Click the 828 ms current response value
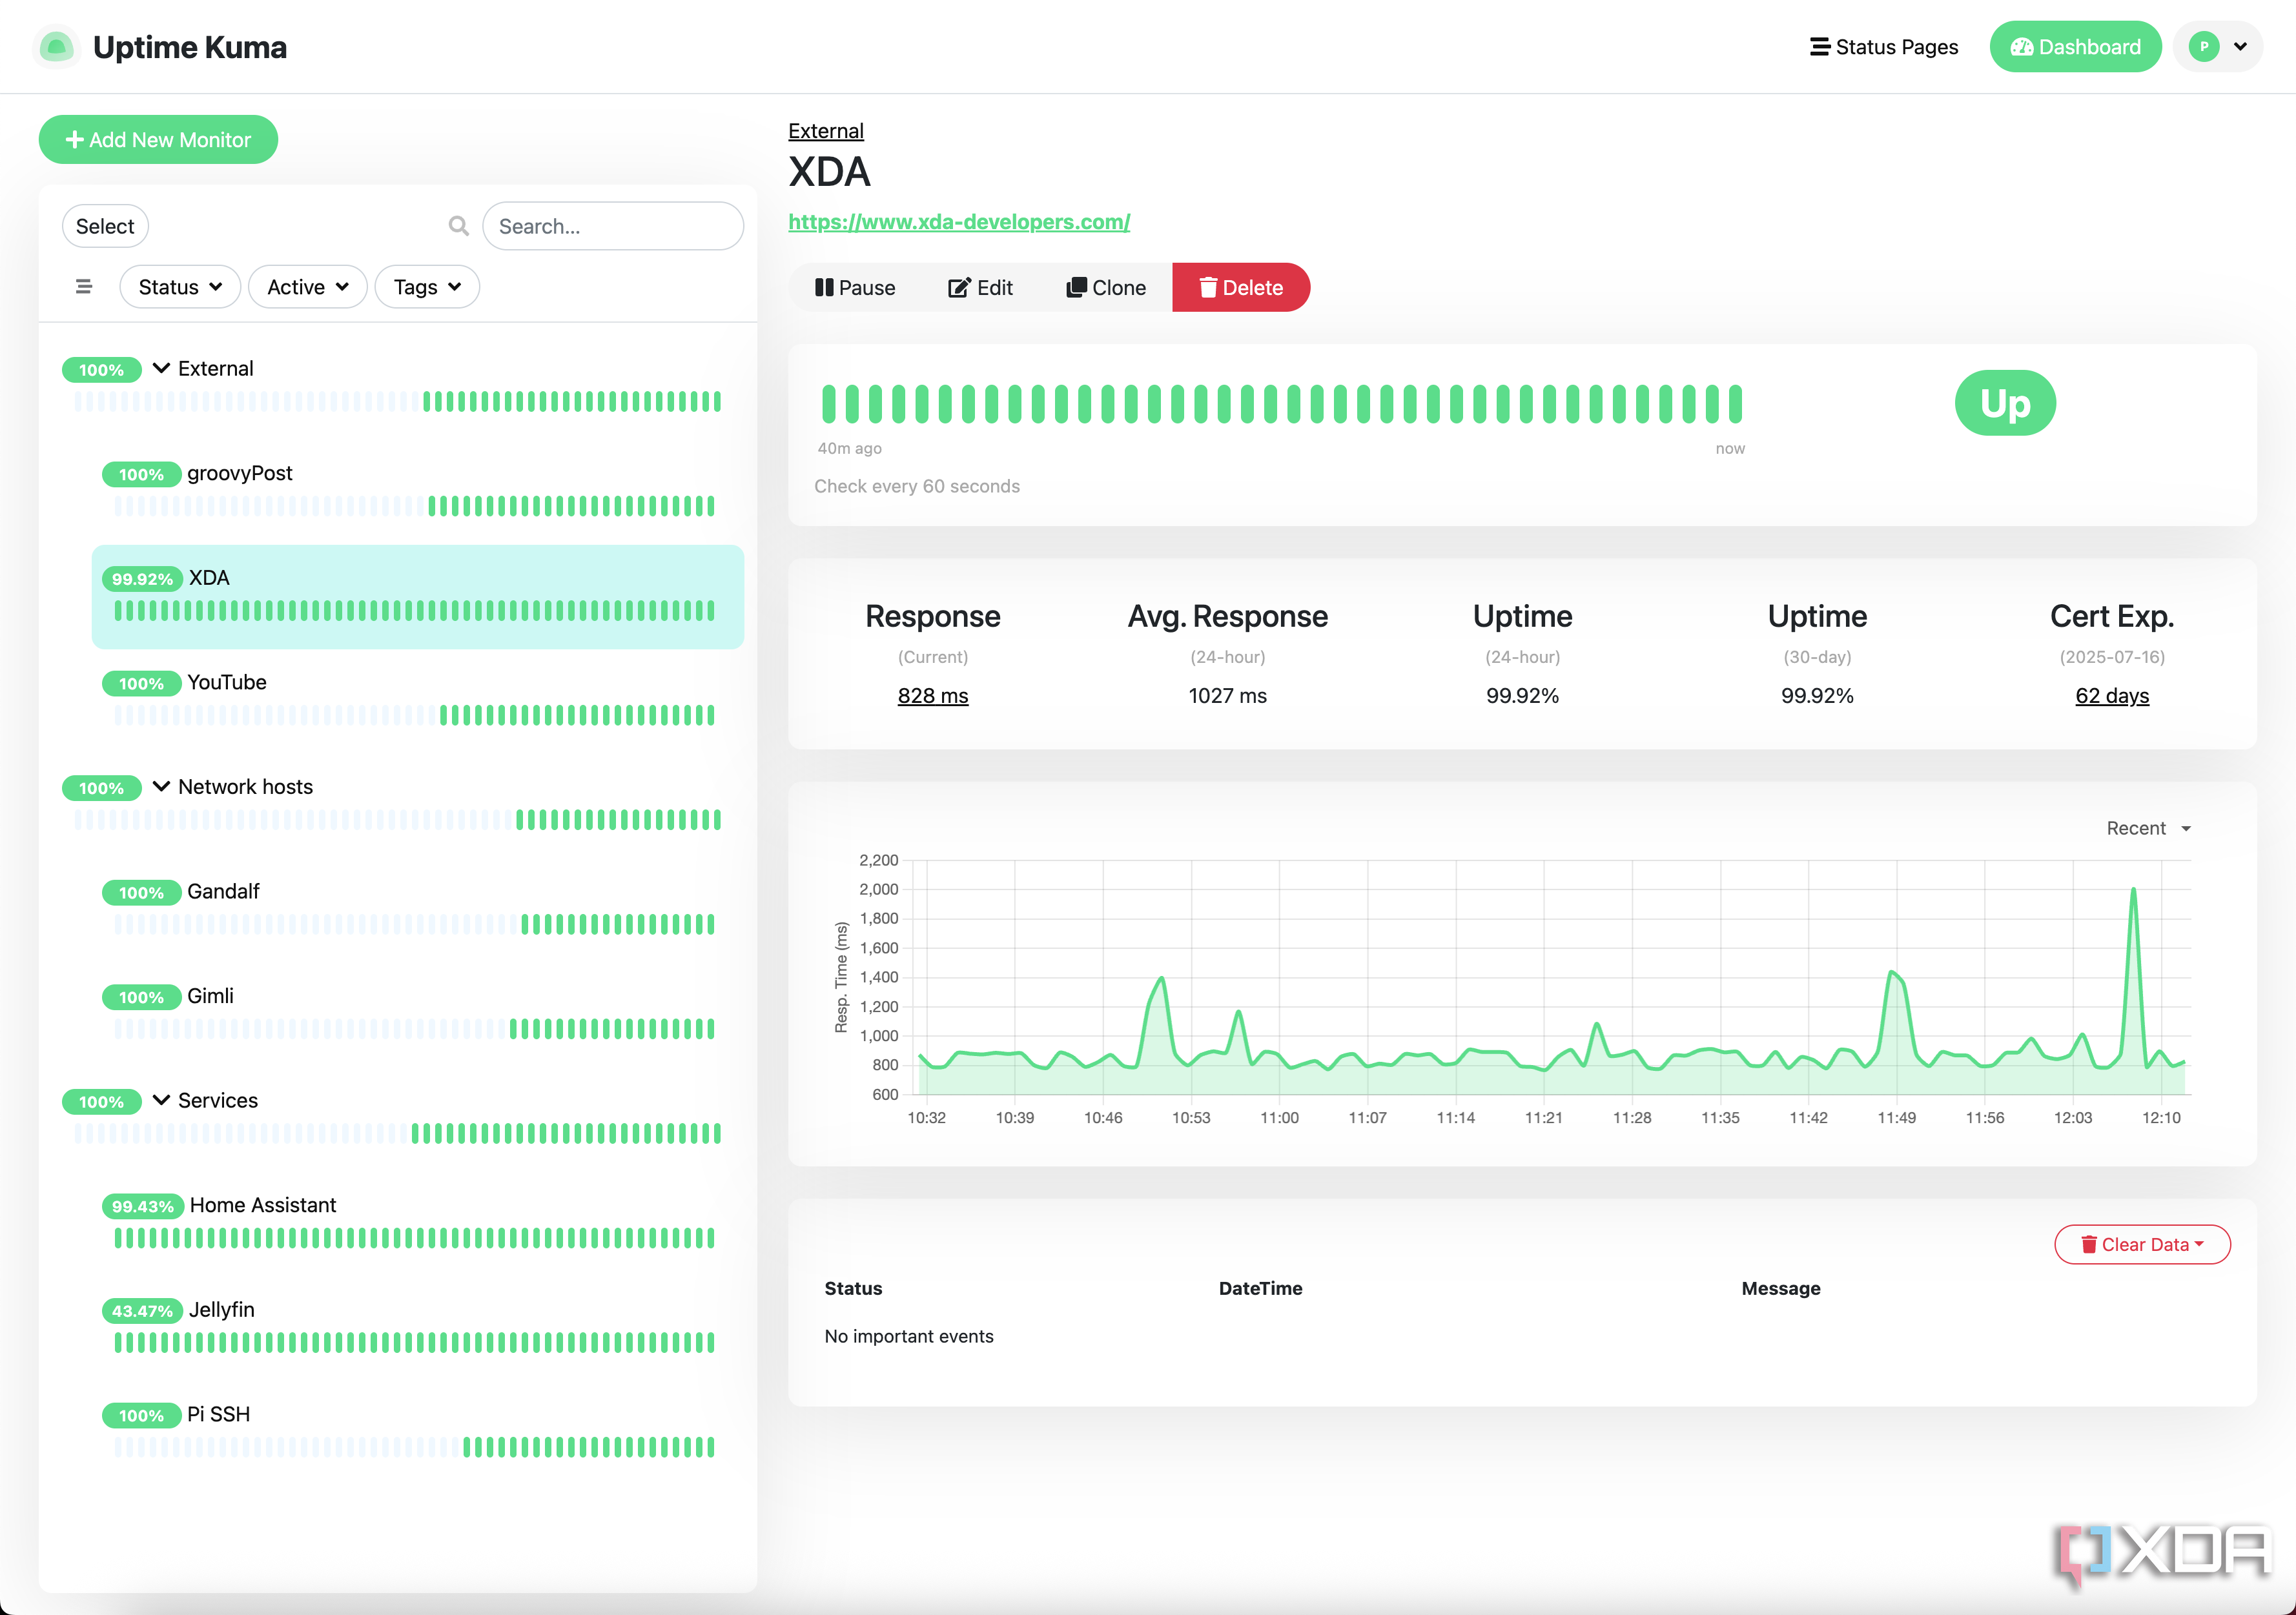 click(x=933, y=696)
